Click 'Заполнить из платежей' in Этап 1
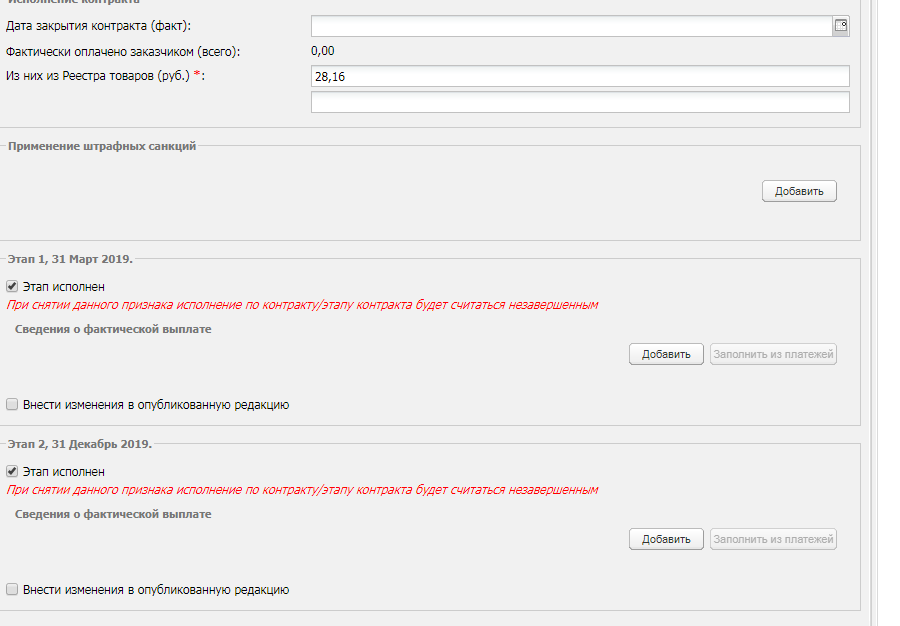Image resolution: width=900 pixels, height=626 pixels. click(x=773, y=354)
